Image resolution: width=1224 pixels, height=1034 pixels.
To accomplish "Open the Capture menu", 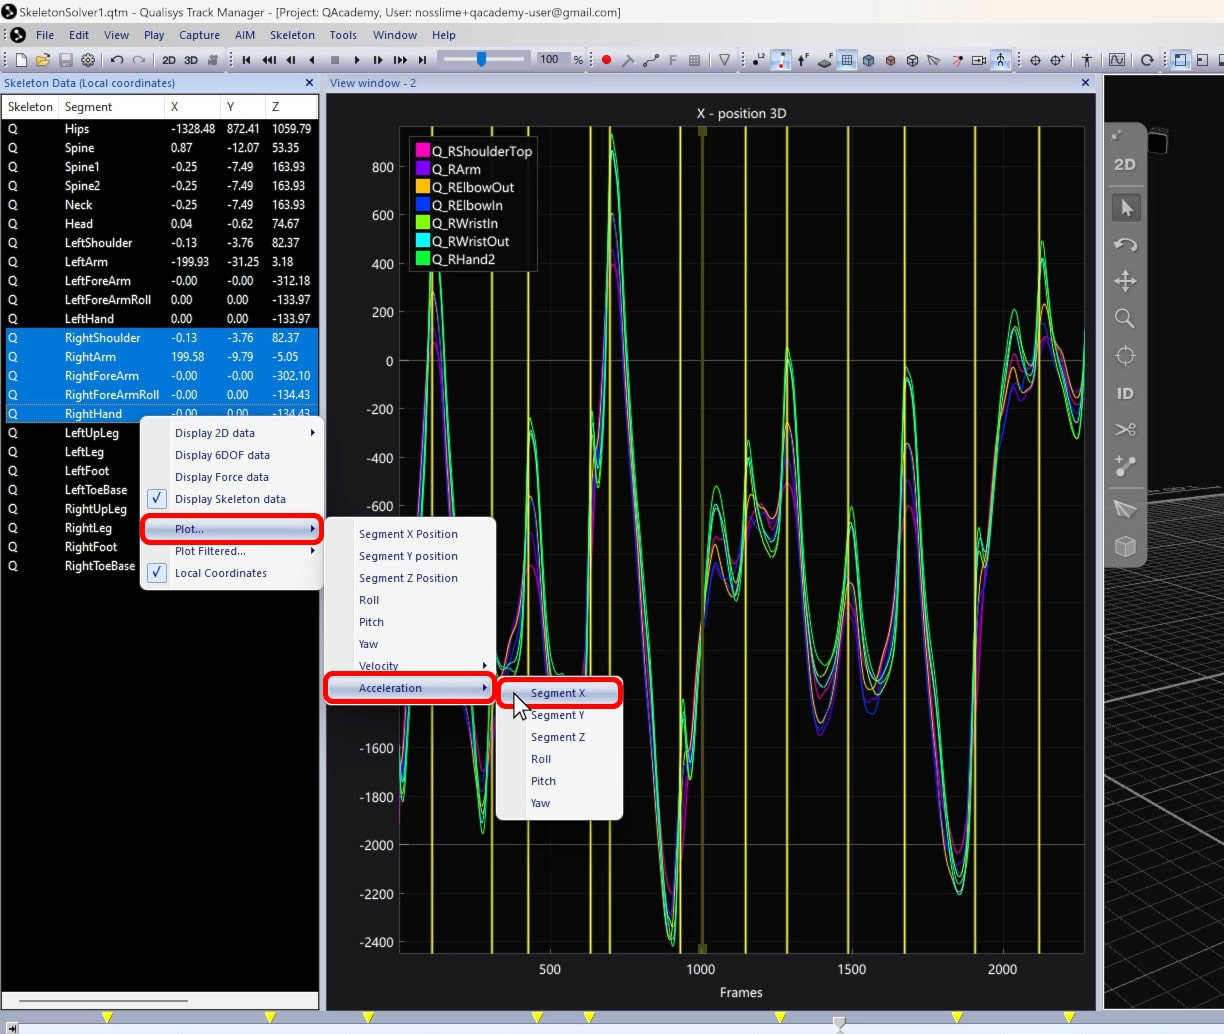I will pyautogui.click(x=199, y=35).
